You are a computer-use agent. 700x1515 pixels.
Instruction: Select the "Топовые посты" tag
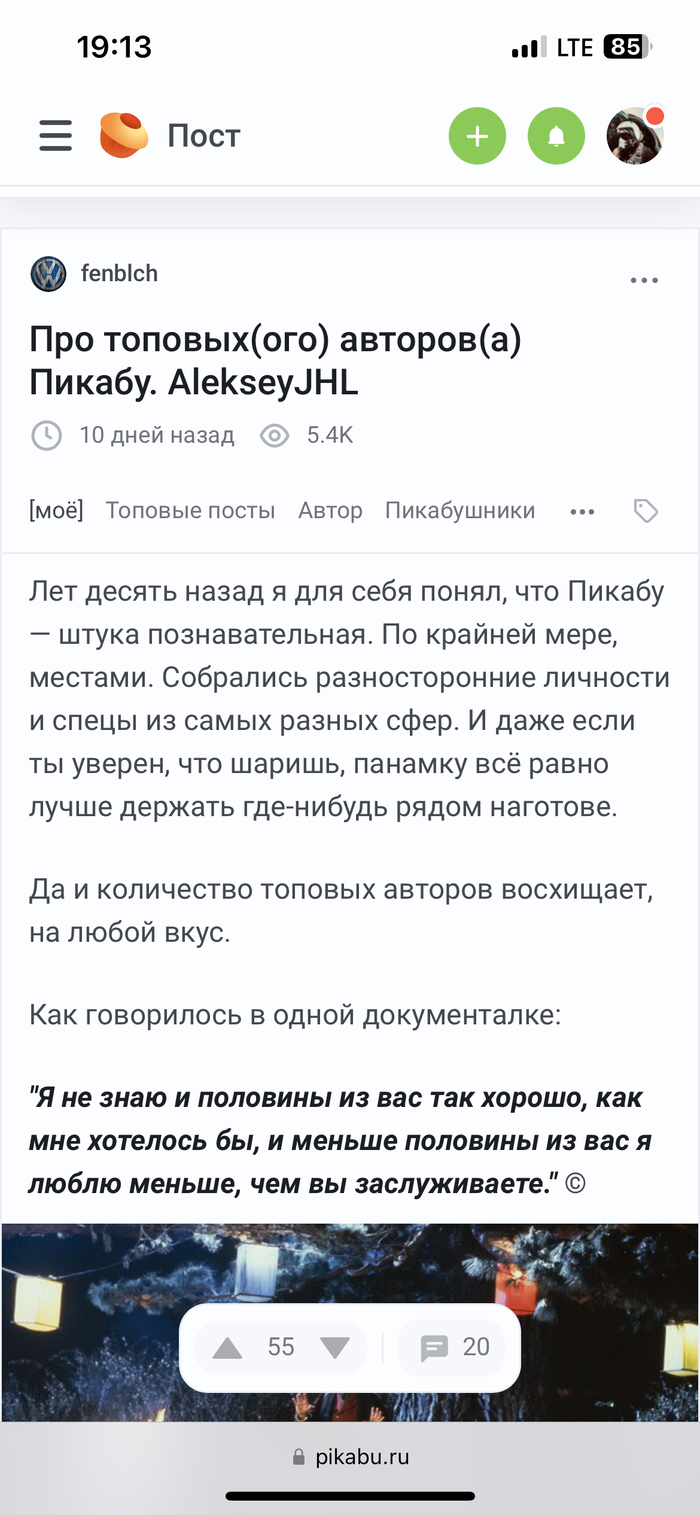(190, 511)
